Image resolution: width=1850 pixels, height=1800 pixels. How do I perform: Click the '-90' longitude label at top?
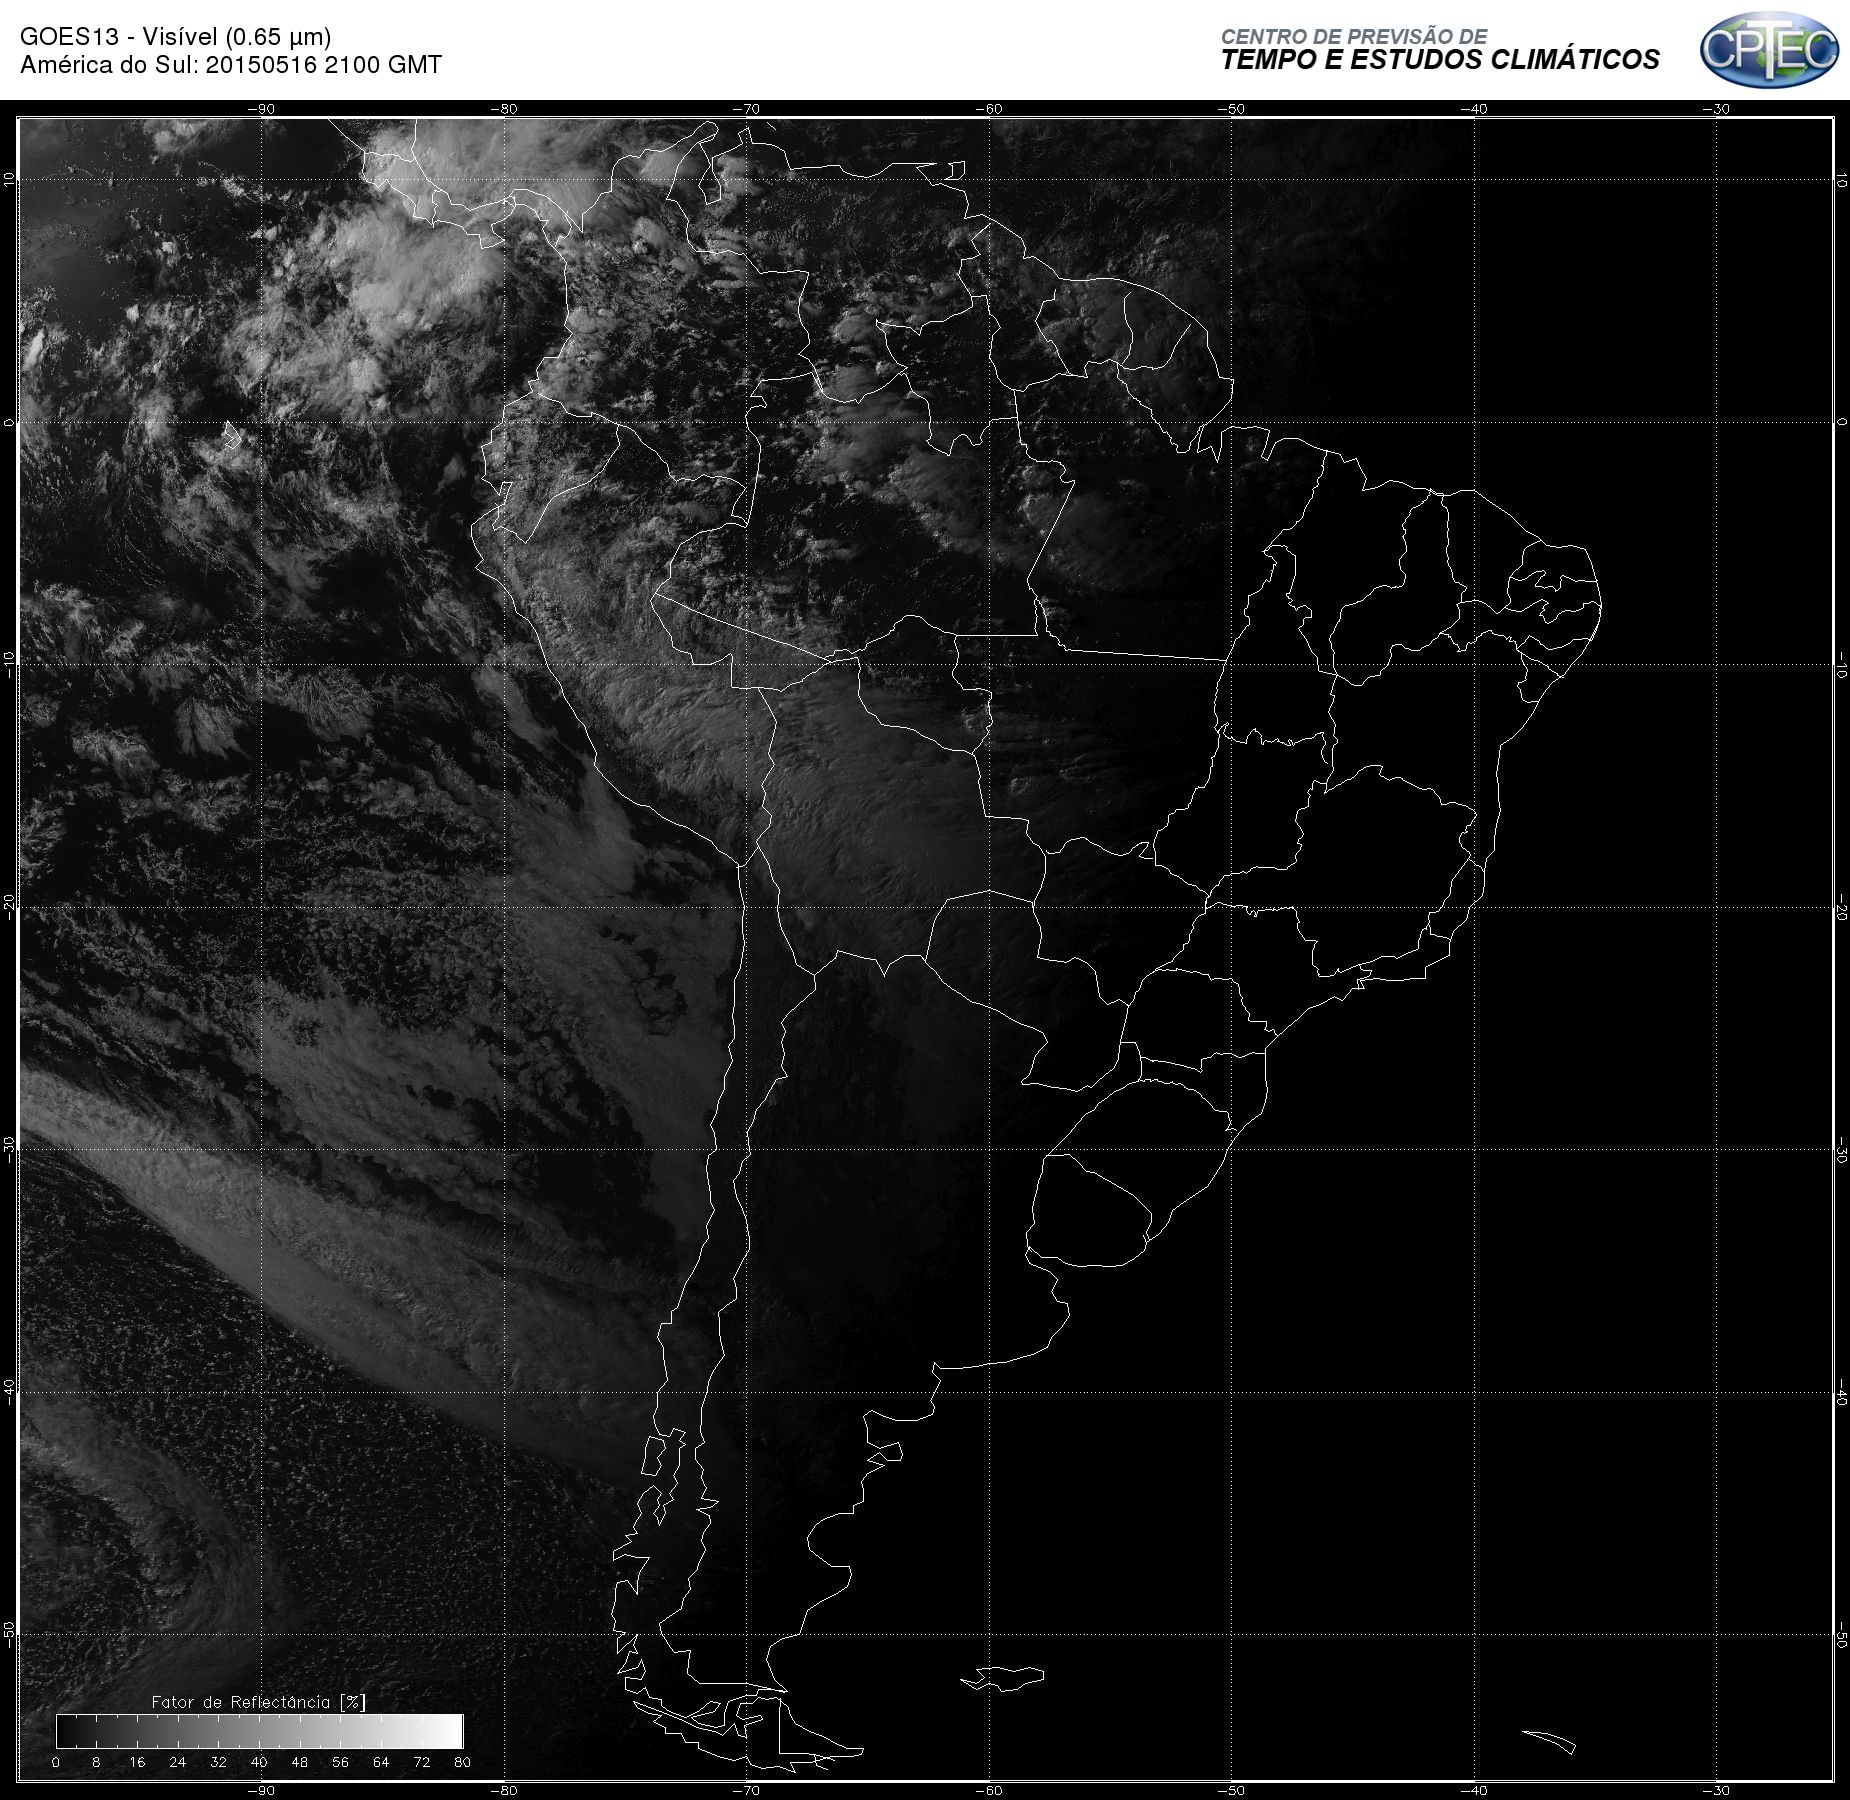[x=261, y=109]
